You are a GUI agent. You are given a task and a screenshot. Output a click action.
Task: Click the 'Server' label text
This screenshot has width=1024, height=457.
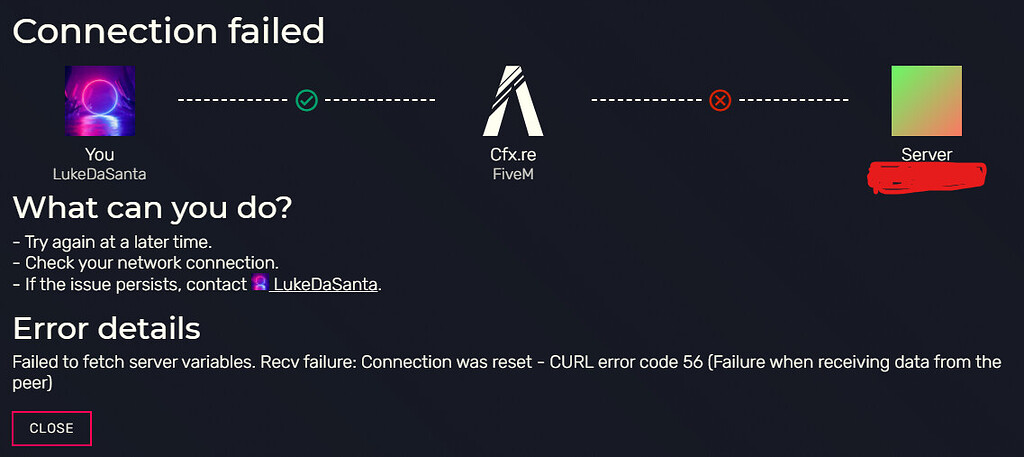(927, 155)
